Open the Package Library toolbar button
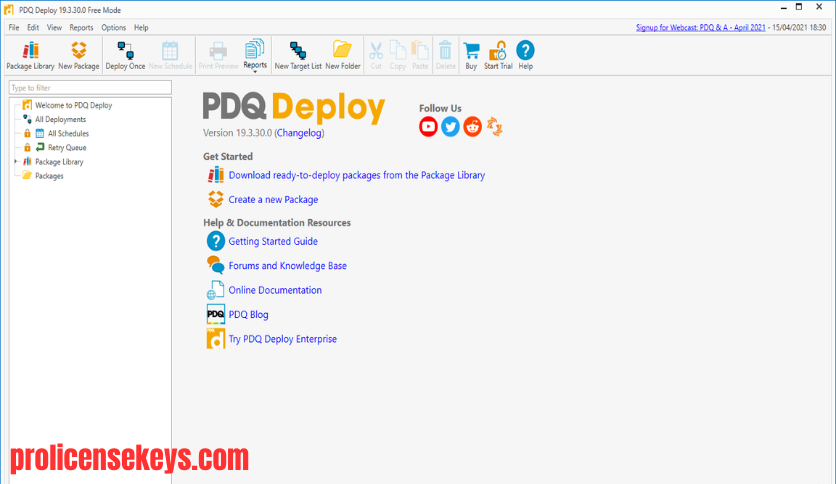Image resolution: width=836 pixels, height=484 pixels. [30, 55]
